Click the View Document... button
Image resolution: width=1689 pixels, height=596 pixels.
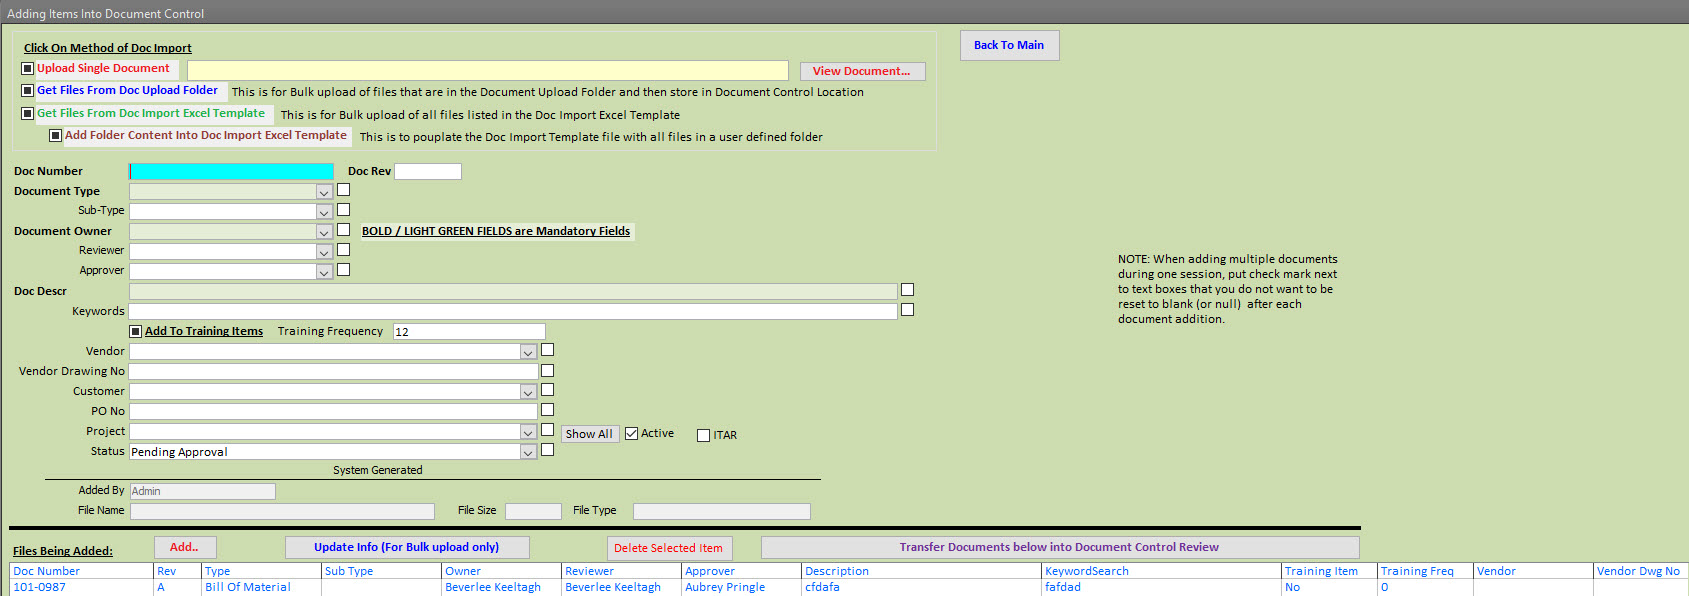click(x=862, y=71)
